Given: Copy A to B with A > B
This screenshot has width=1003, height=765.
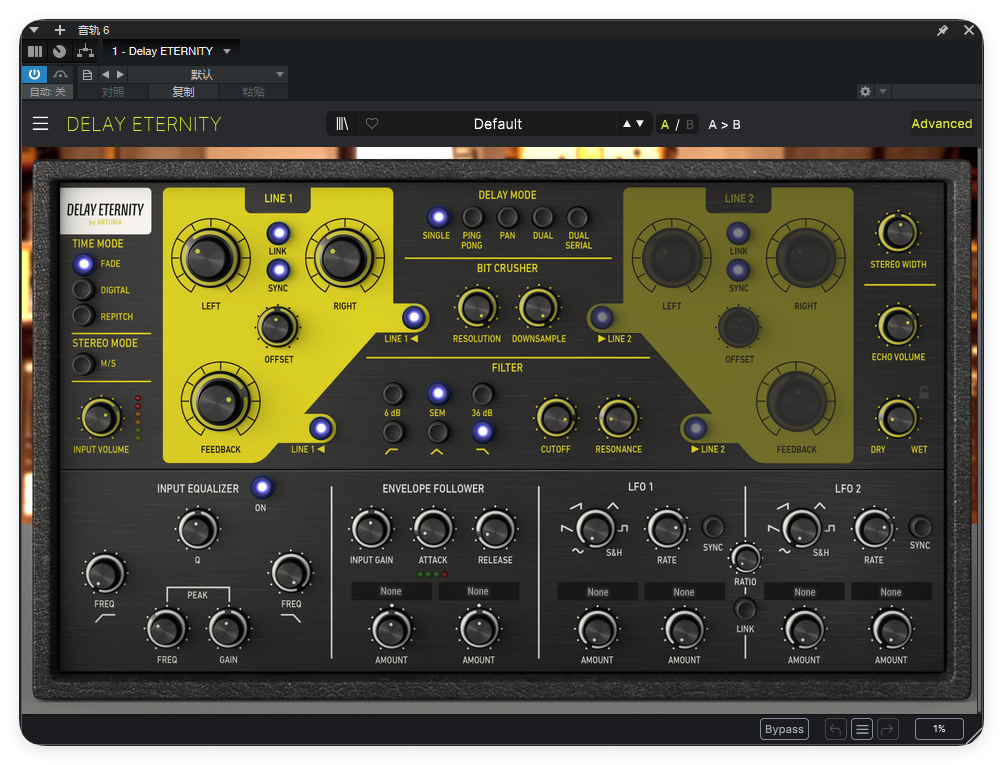Looking at the screenshot, I should click(724, 125).
